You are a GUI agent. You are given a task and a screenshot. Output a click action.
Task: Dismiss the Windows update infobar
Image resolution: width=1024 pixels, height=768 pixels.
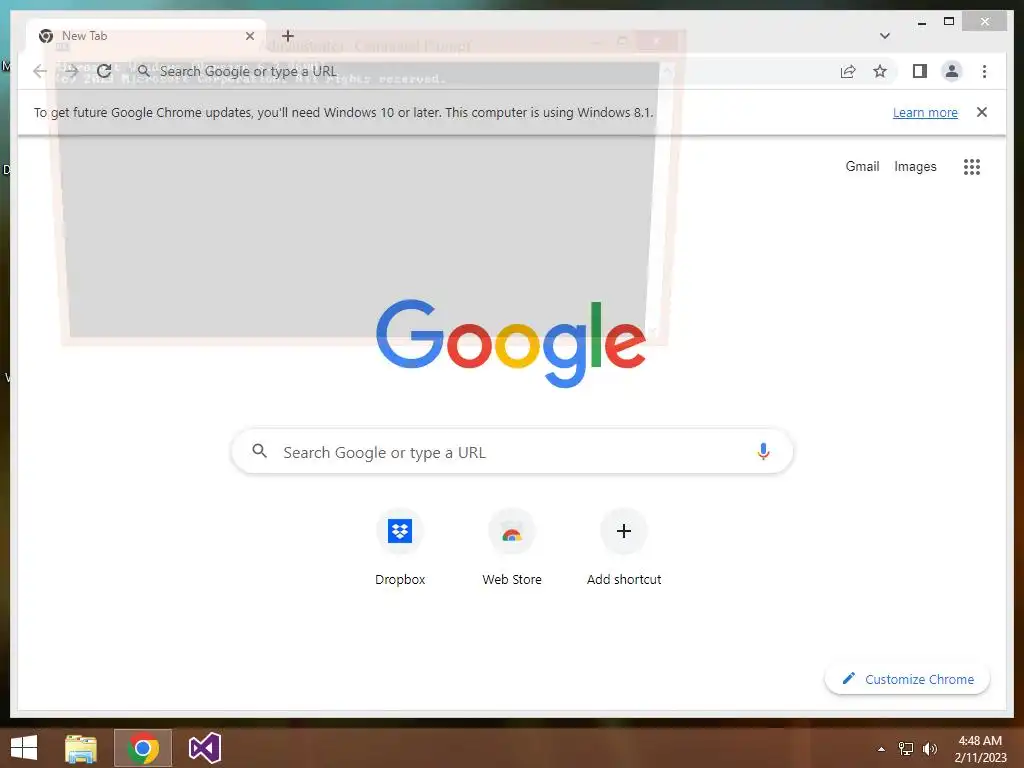(x=982, y=112)
